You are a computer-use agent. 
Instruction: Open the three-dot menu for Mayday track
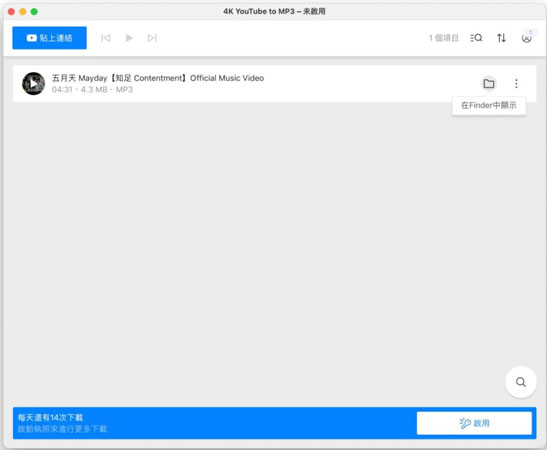click(x=516, y=84)
